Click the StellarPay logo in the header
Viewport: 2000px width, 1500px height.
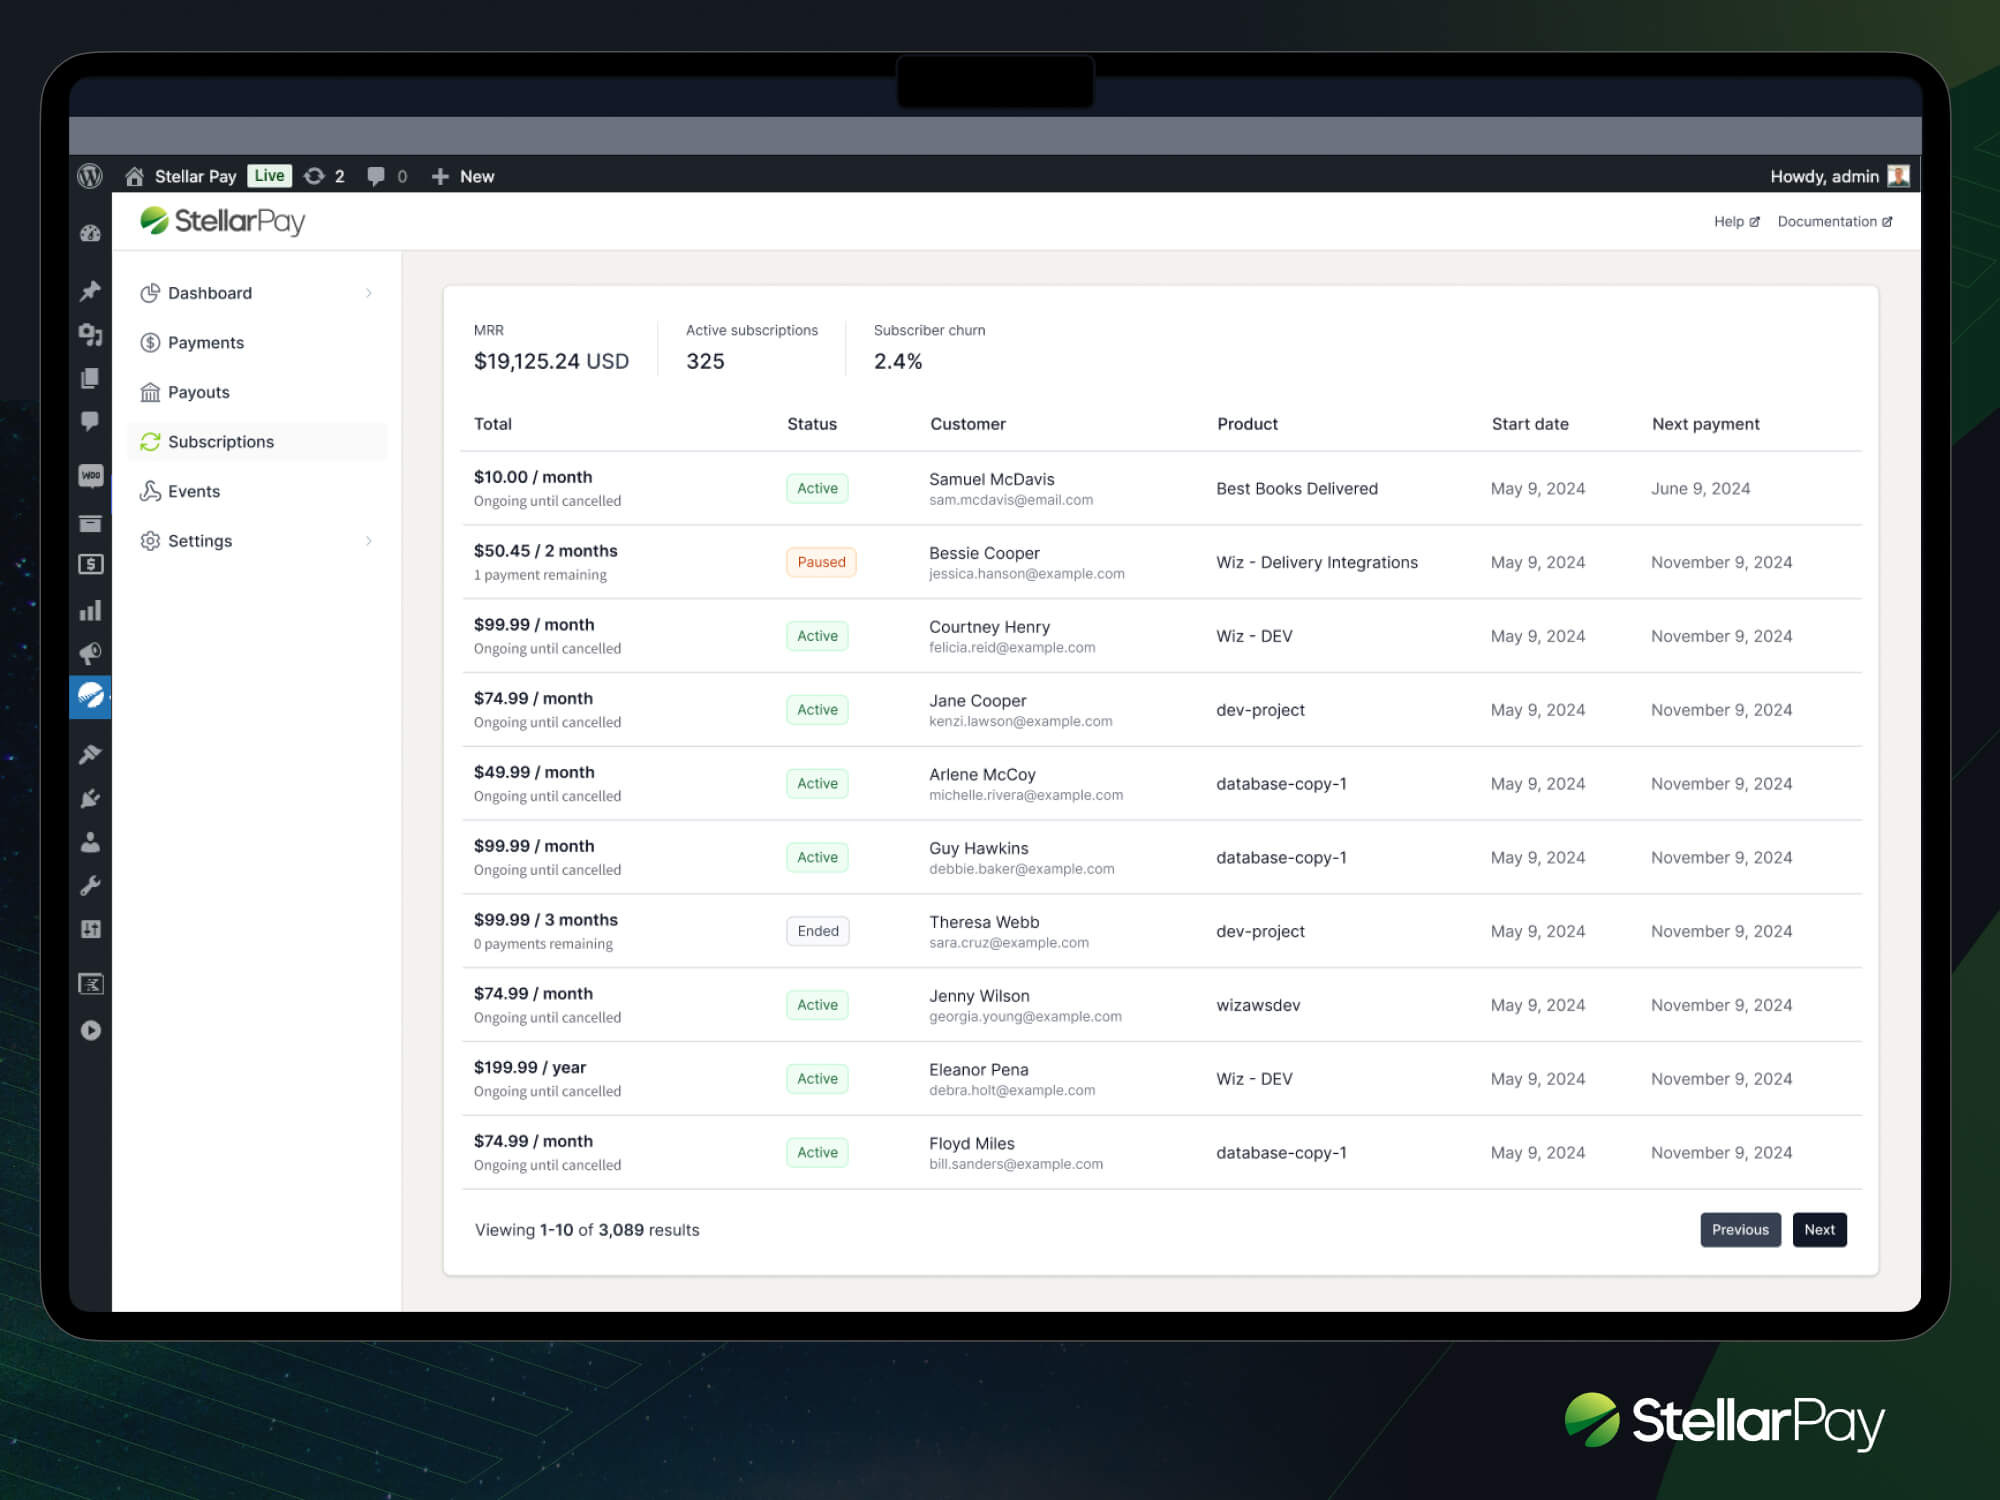[222, 221]
